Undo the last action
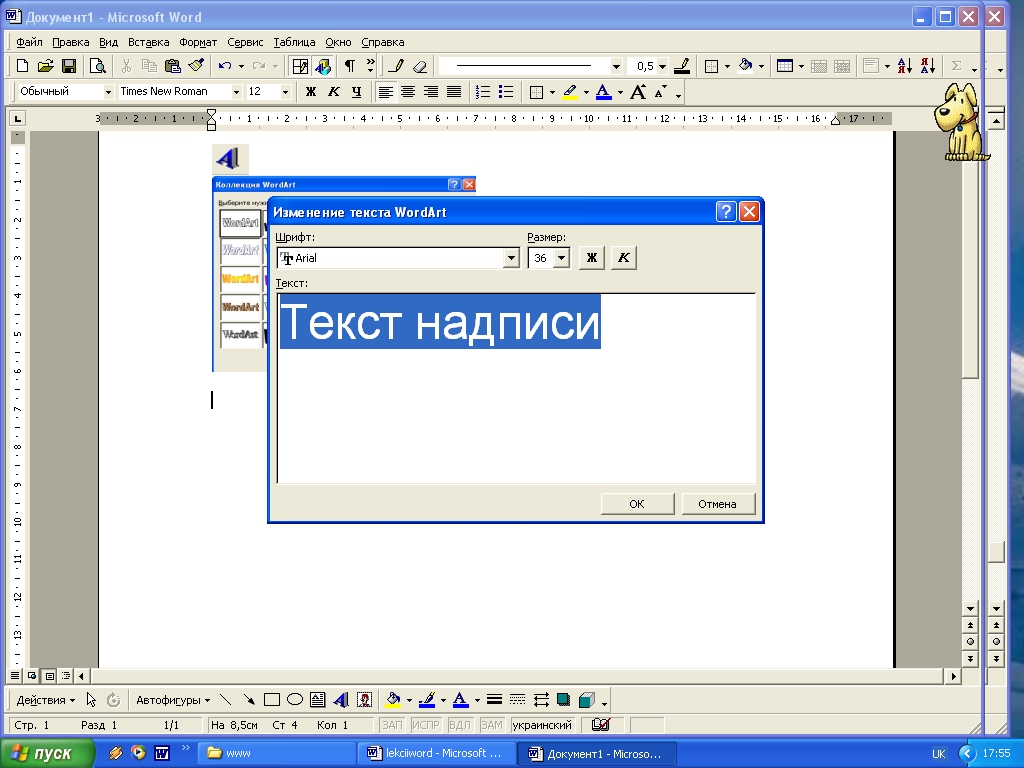Screen dimensions: 1024x768 (225, 66)
